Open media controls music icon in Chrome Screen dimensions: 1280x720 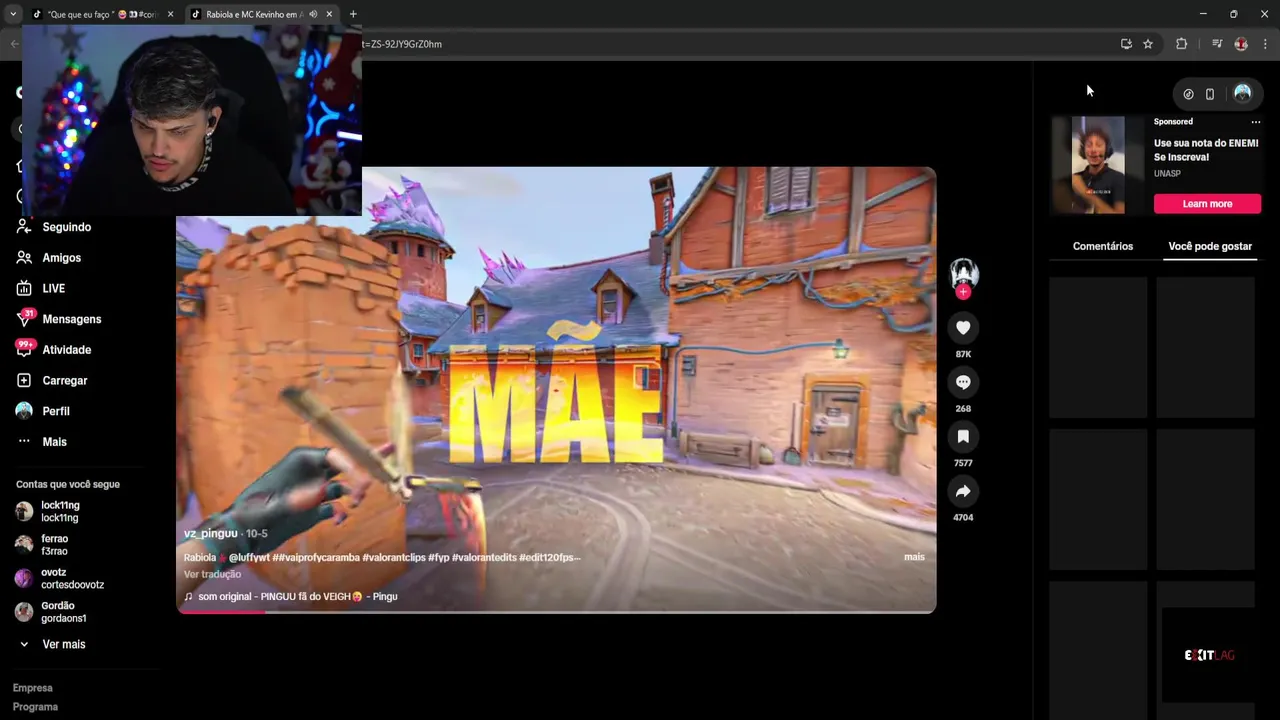pyautogui.click(x=1217, y=44)
